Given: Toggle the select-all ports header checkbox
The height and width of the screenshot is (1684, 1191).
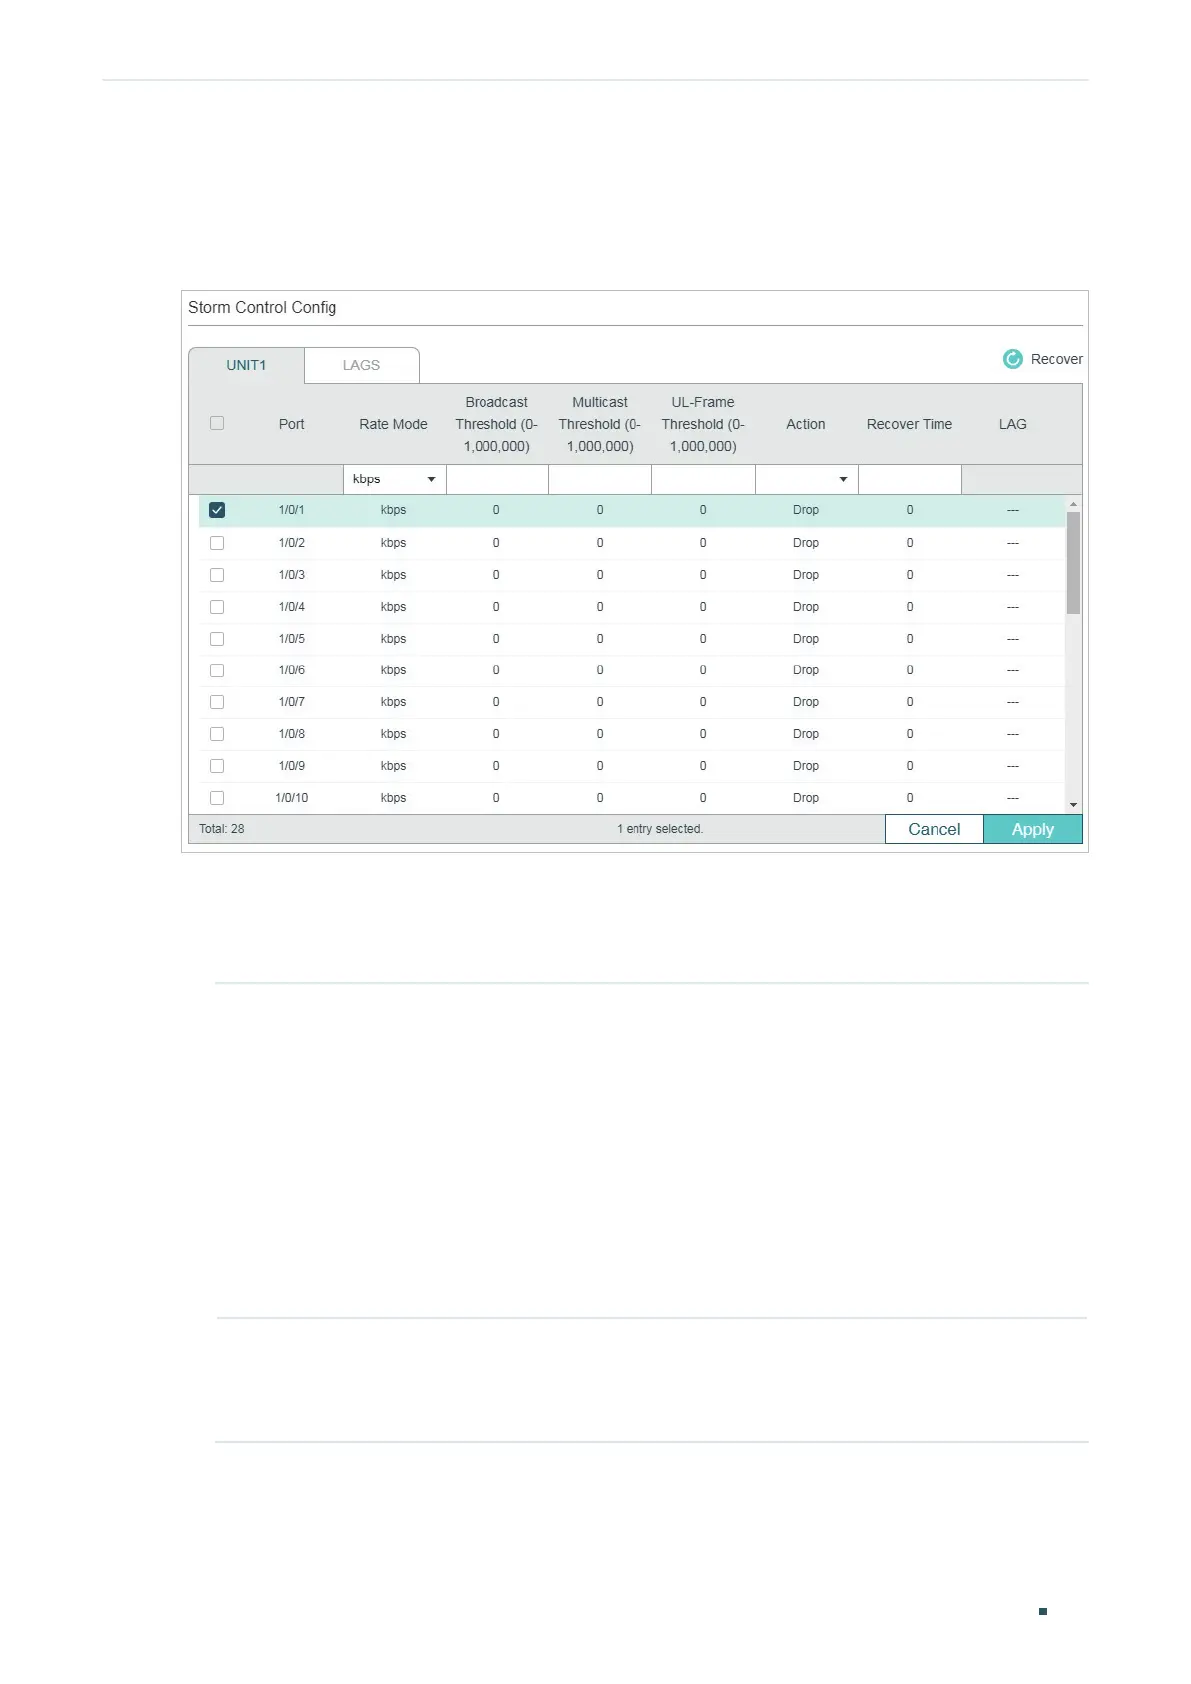Looking at the screenshot, I should click(217, 423).
